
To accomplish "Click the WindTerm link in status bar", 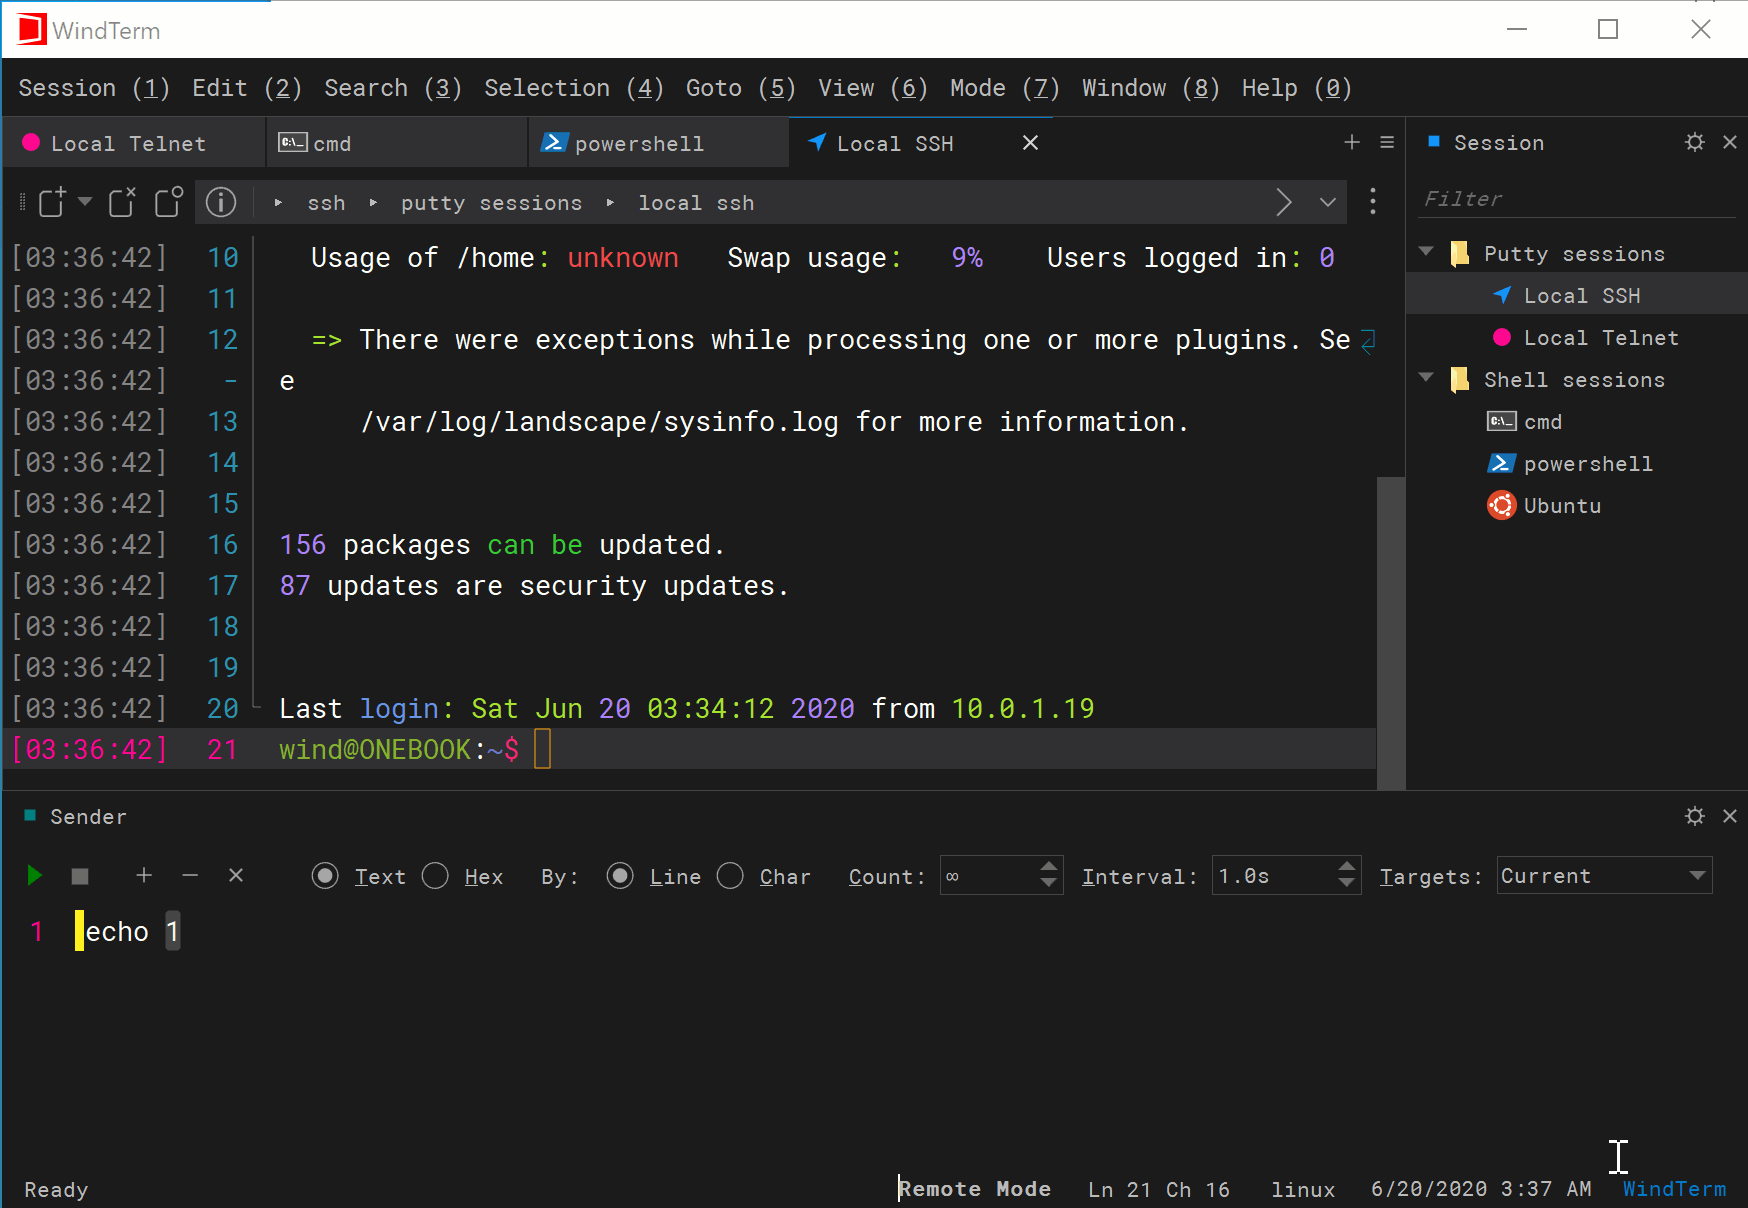I will coord(1674,1189).
